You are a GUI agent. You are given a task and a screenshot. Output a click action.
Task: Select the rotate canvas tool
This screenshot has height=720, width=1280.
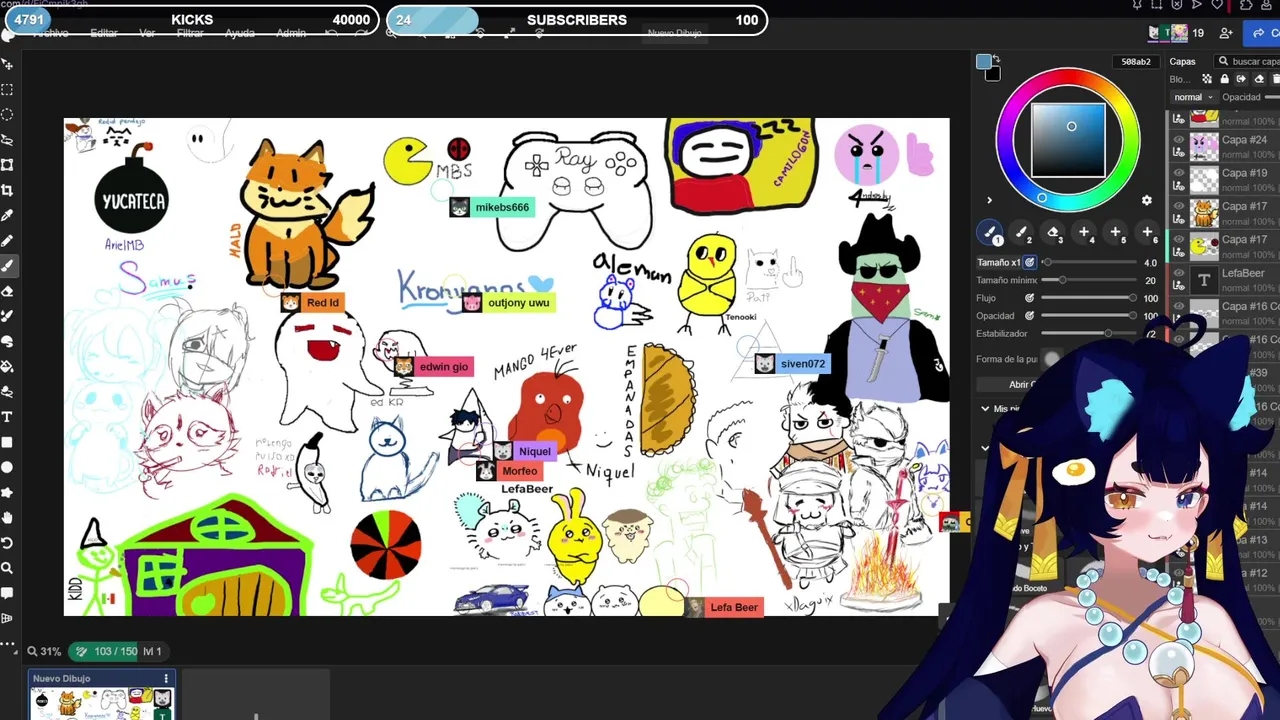coord(7,543)
